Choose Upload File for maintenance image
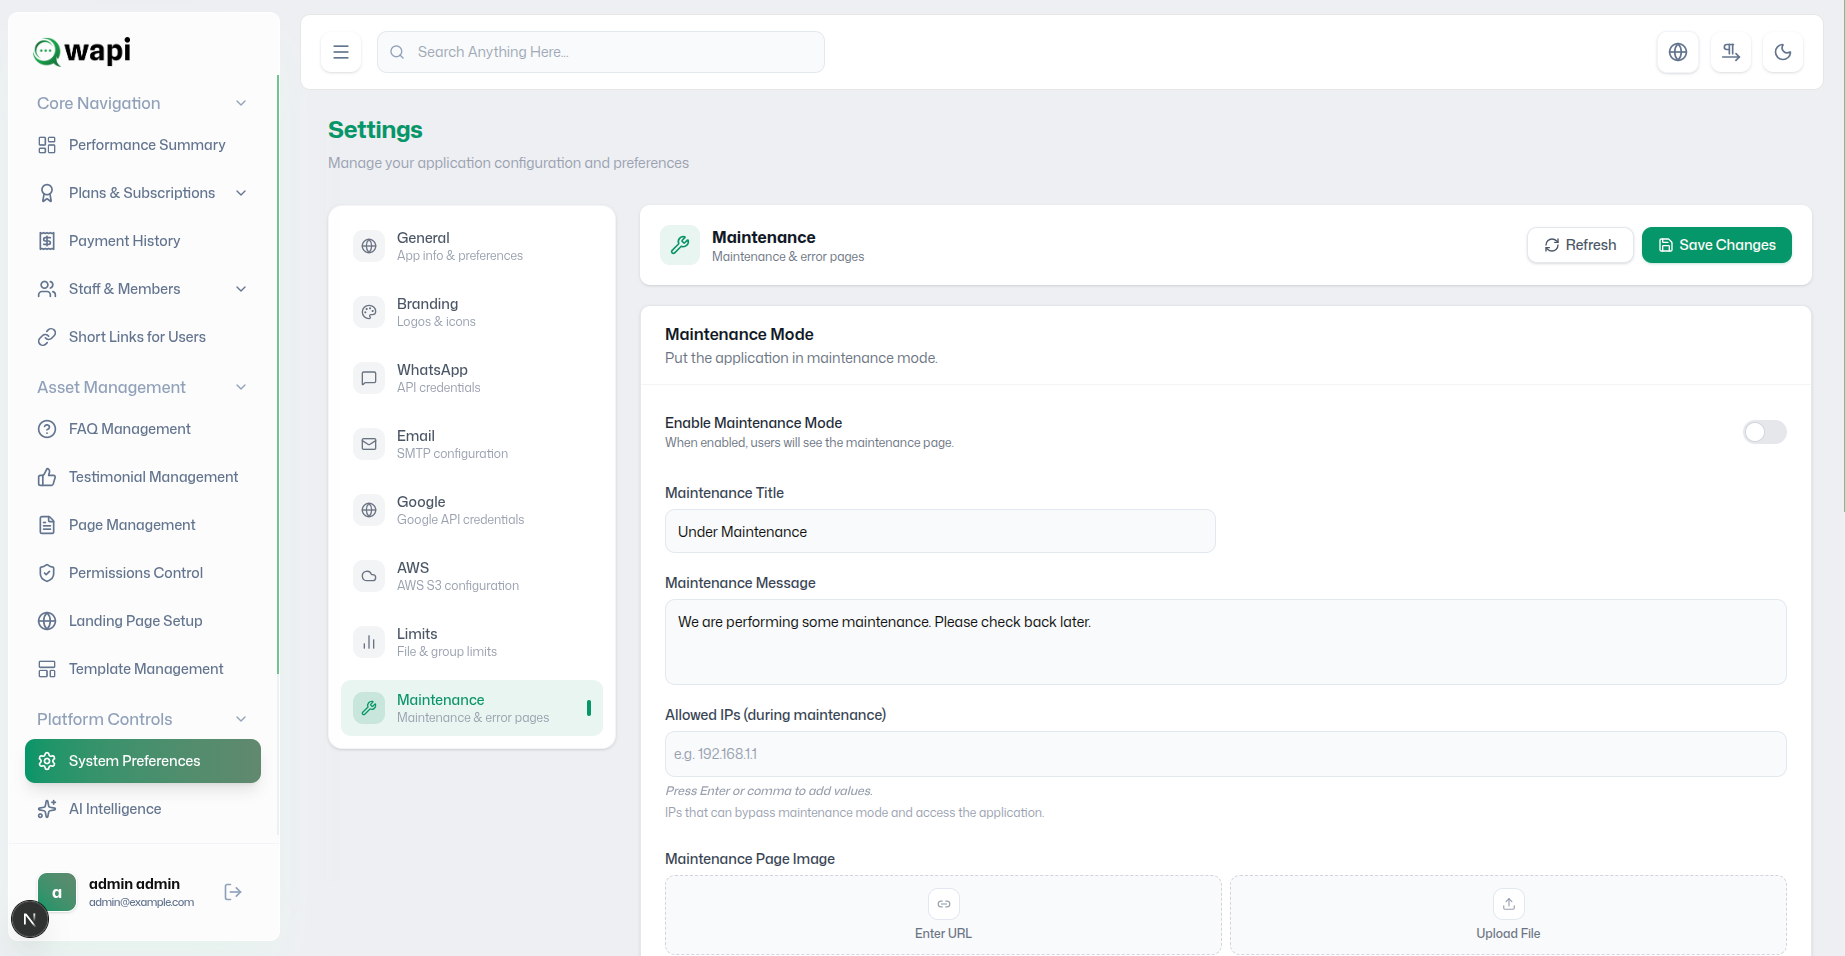Screen dimensions: 1845x956 click(x=1508, y=915)
